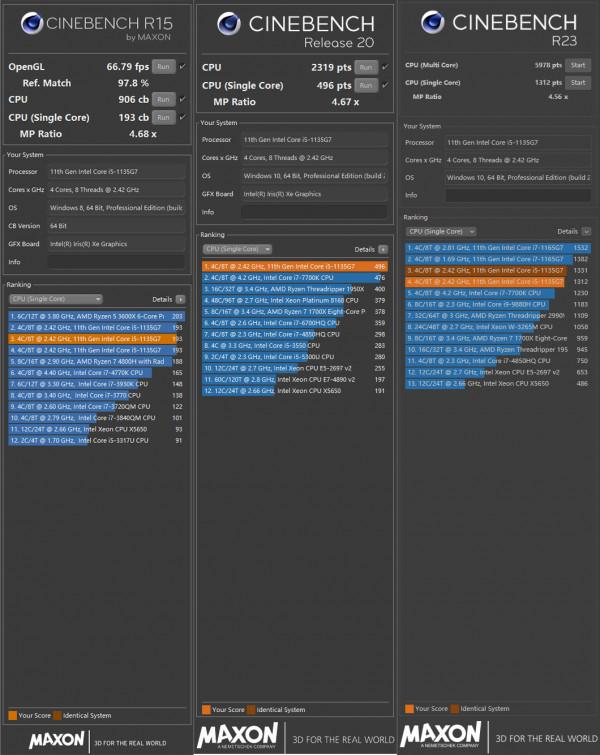Select the Intel Core i7-3840QM row in R15
This screenshot has height=755, width=600.
click(96, 418)
